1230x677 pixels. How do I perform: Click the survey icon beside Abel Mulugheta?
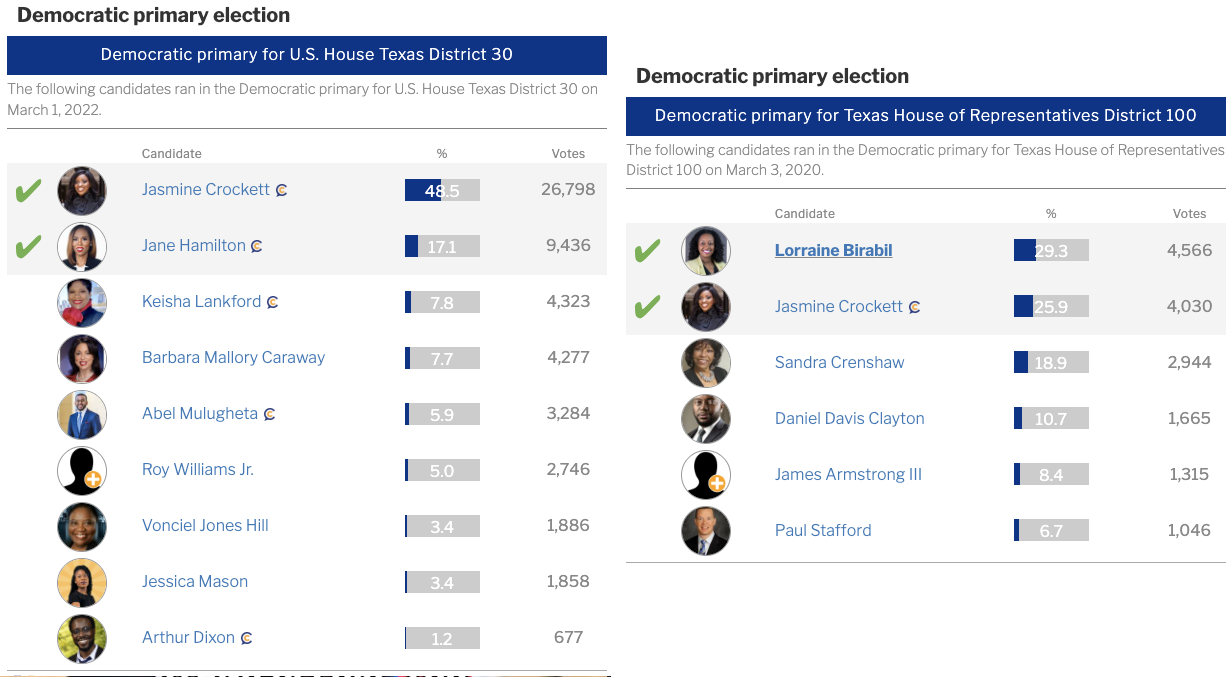269,414
